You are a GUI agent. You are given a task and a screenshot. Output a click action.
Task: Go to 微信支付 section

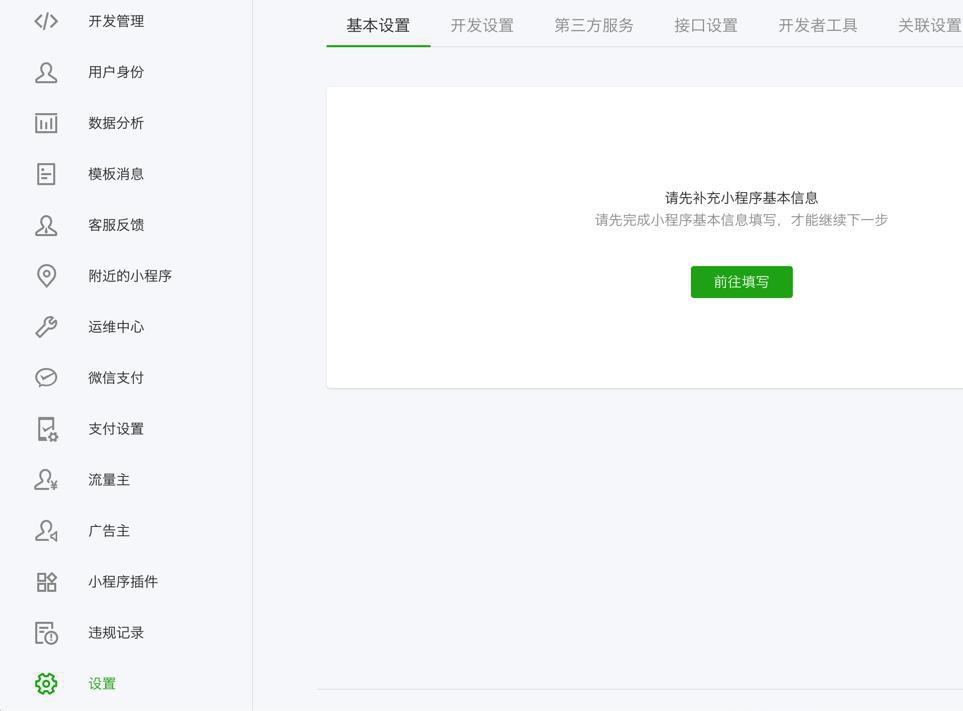[116, 378]
